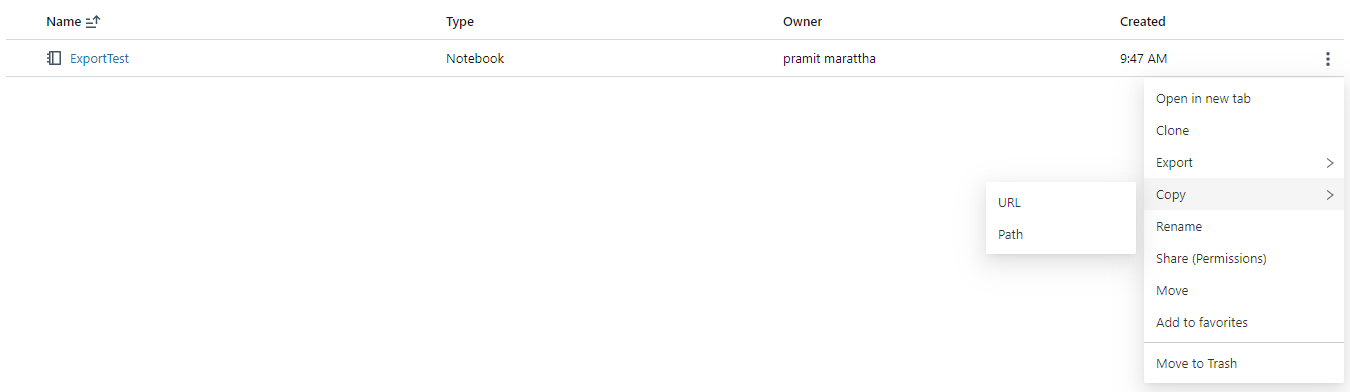Expand the Copy submenu chevron
The image size is (1350, 392).
tap(1329, 194)
